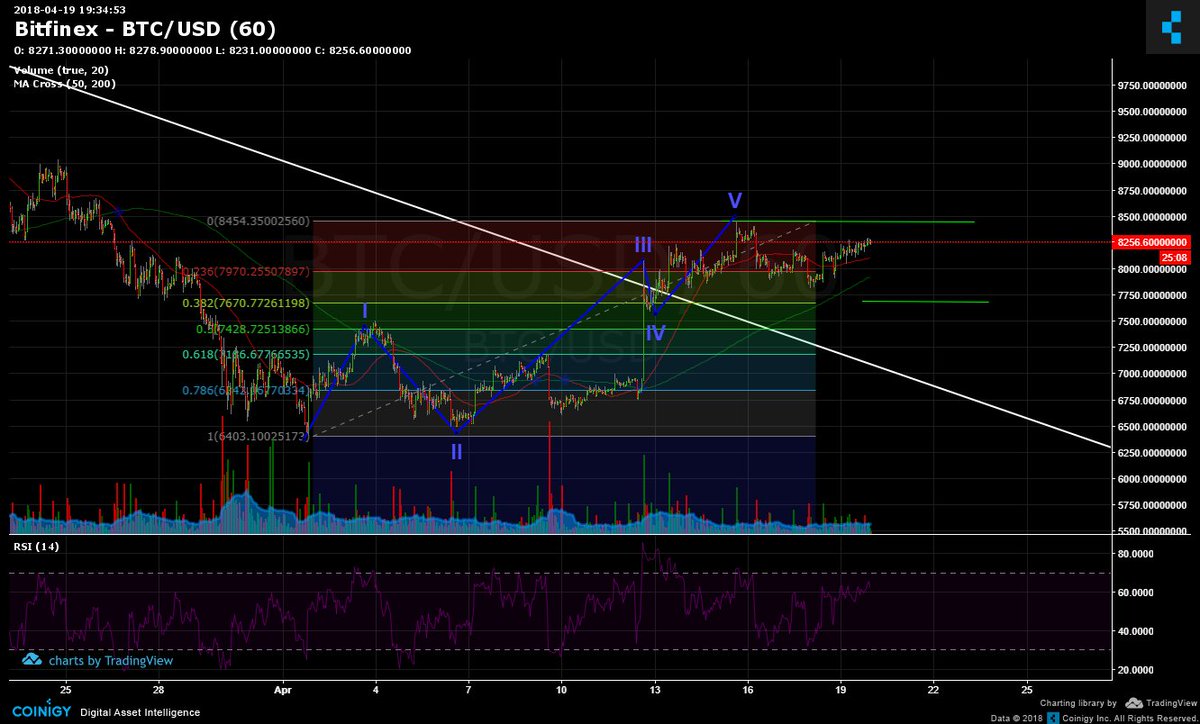Click date axis label '22'
The width and height of the screenshot is (1200, 724).
click(x=933, y=690)
